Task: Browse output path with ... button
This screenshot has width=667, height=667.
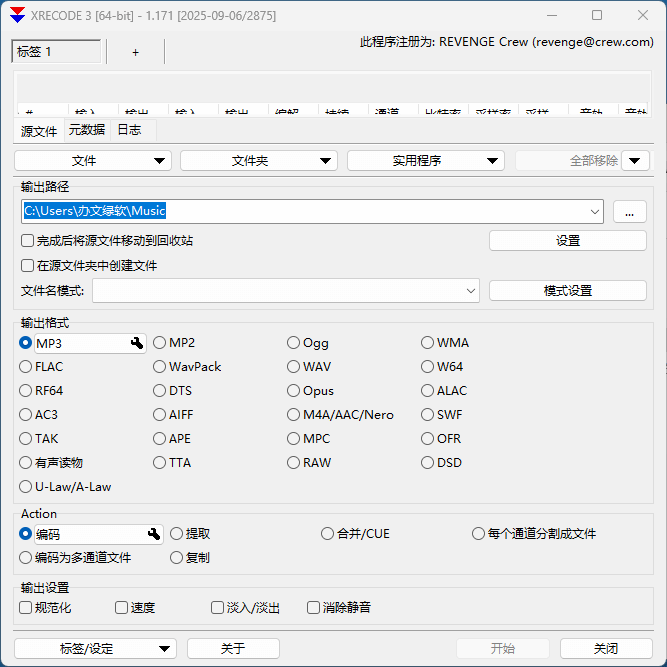Action: pyautogui.click(x=629, y=212)
